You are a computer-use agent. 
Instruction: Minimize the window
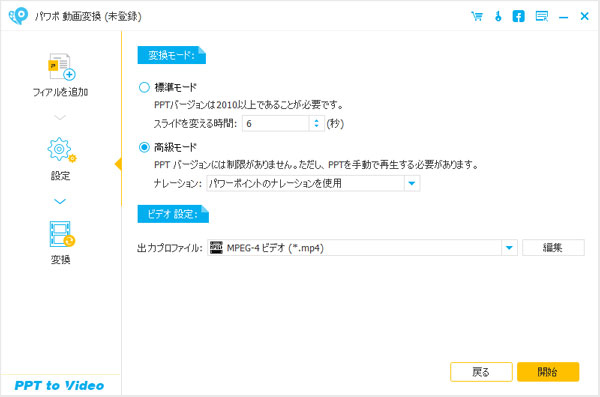click(x=563, y=17)
